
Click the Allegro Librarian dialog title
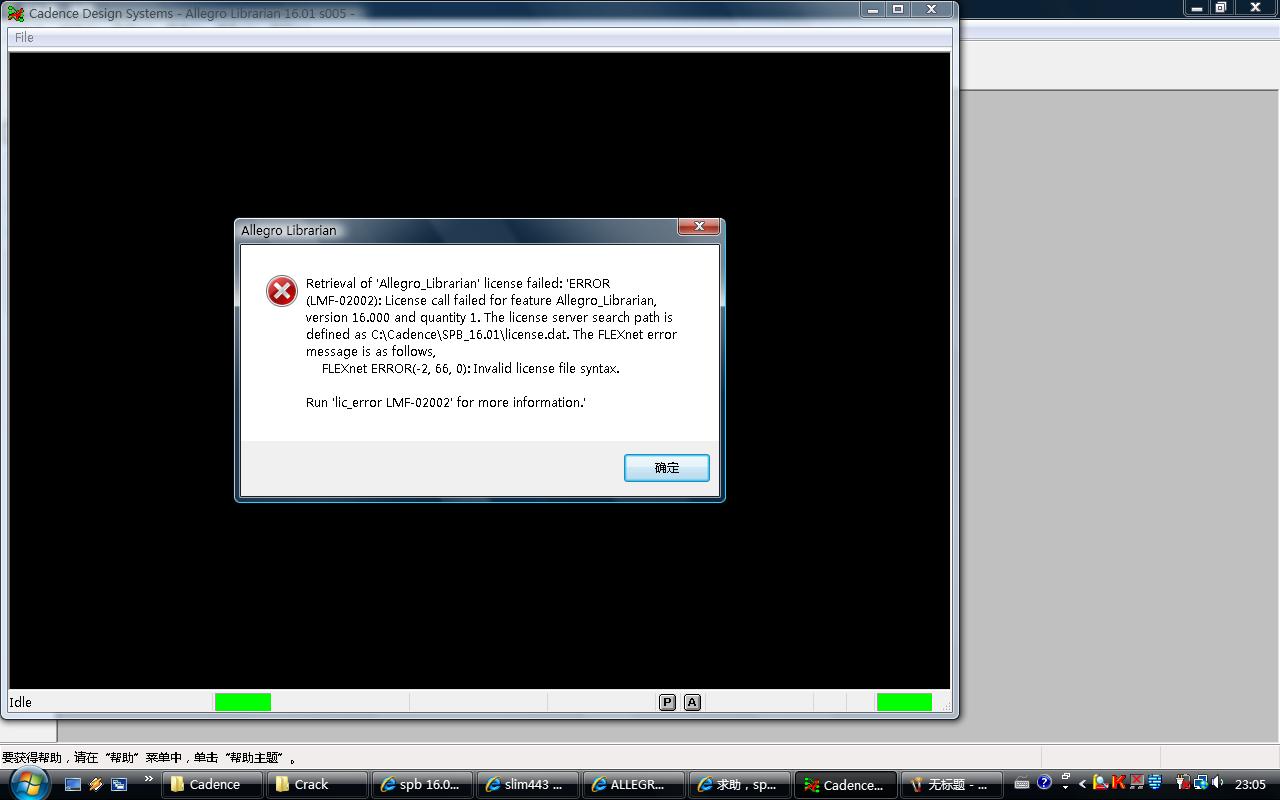[x=289, y=230]
